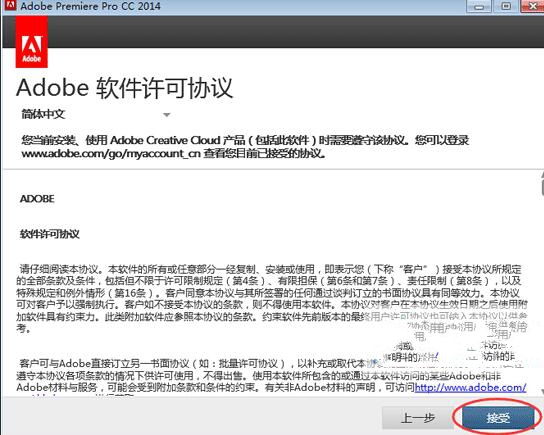Click the red Adobe logo
Image resolution: width=544 pixels, height=435 pixels.
pyautogui.click(x=32, y=42)
